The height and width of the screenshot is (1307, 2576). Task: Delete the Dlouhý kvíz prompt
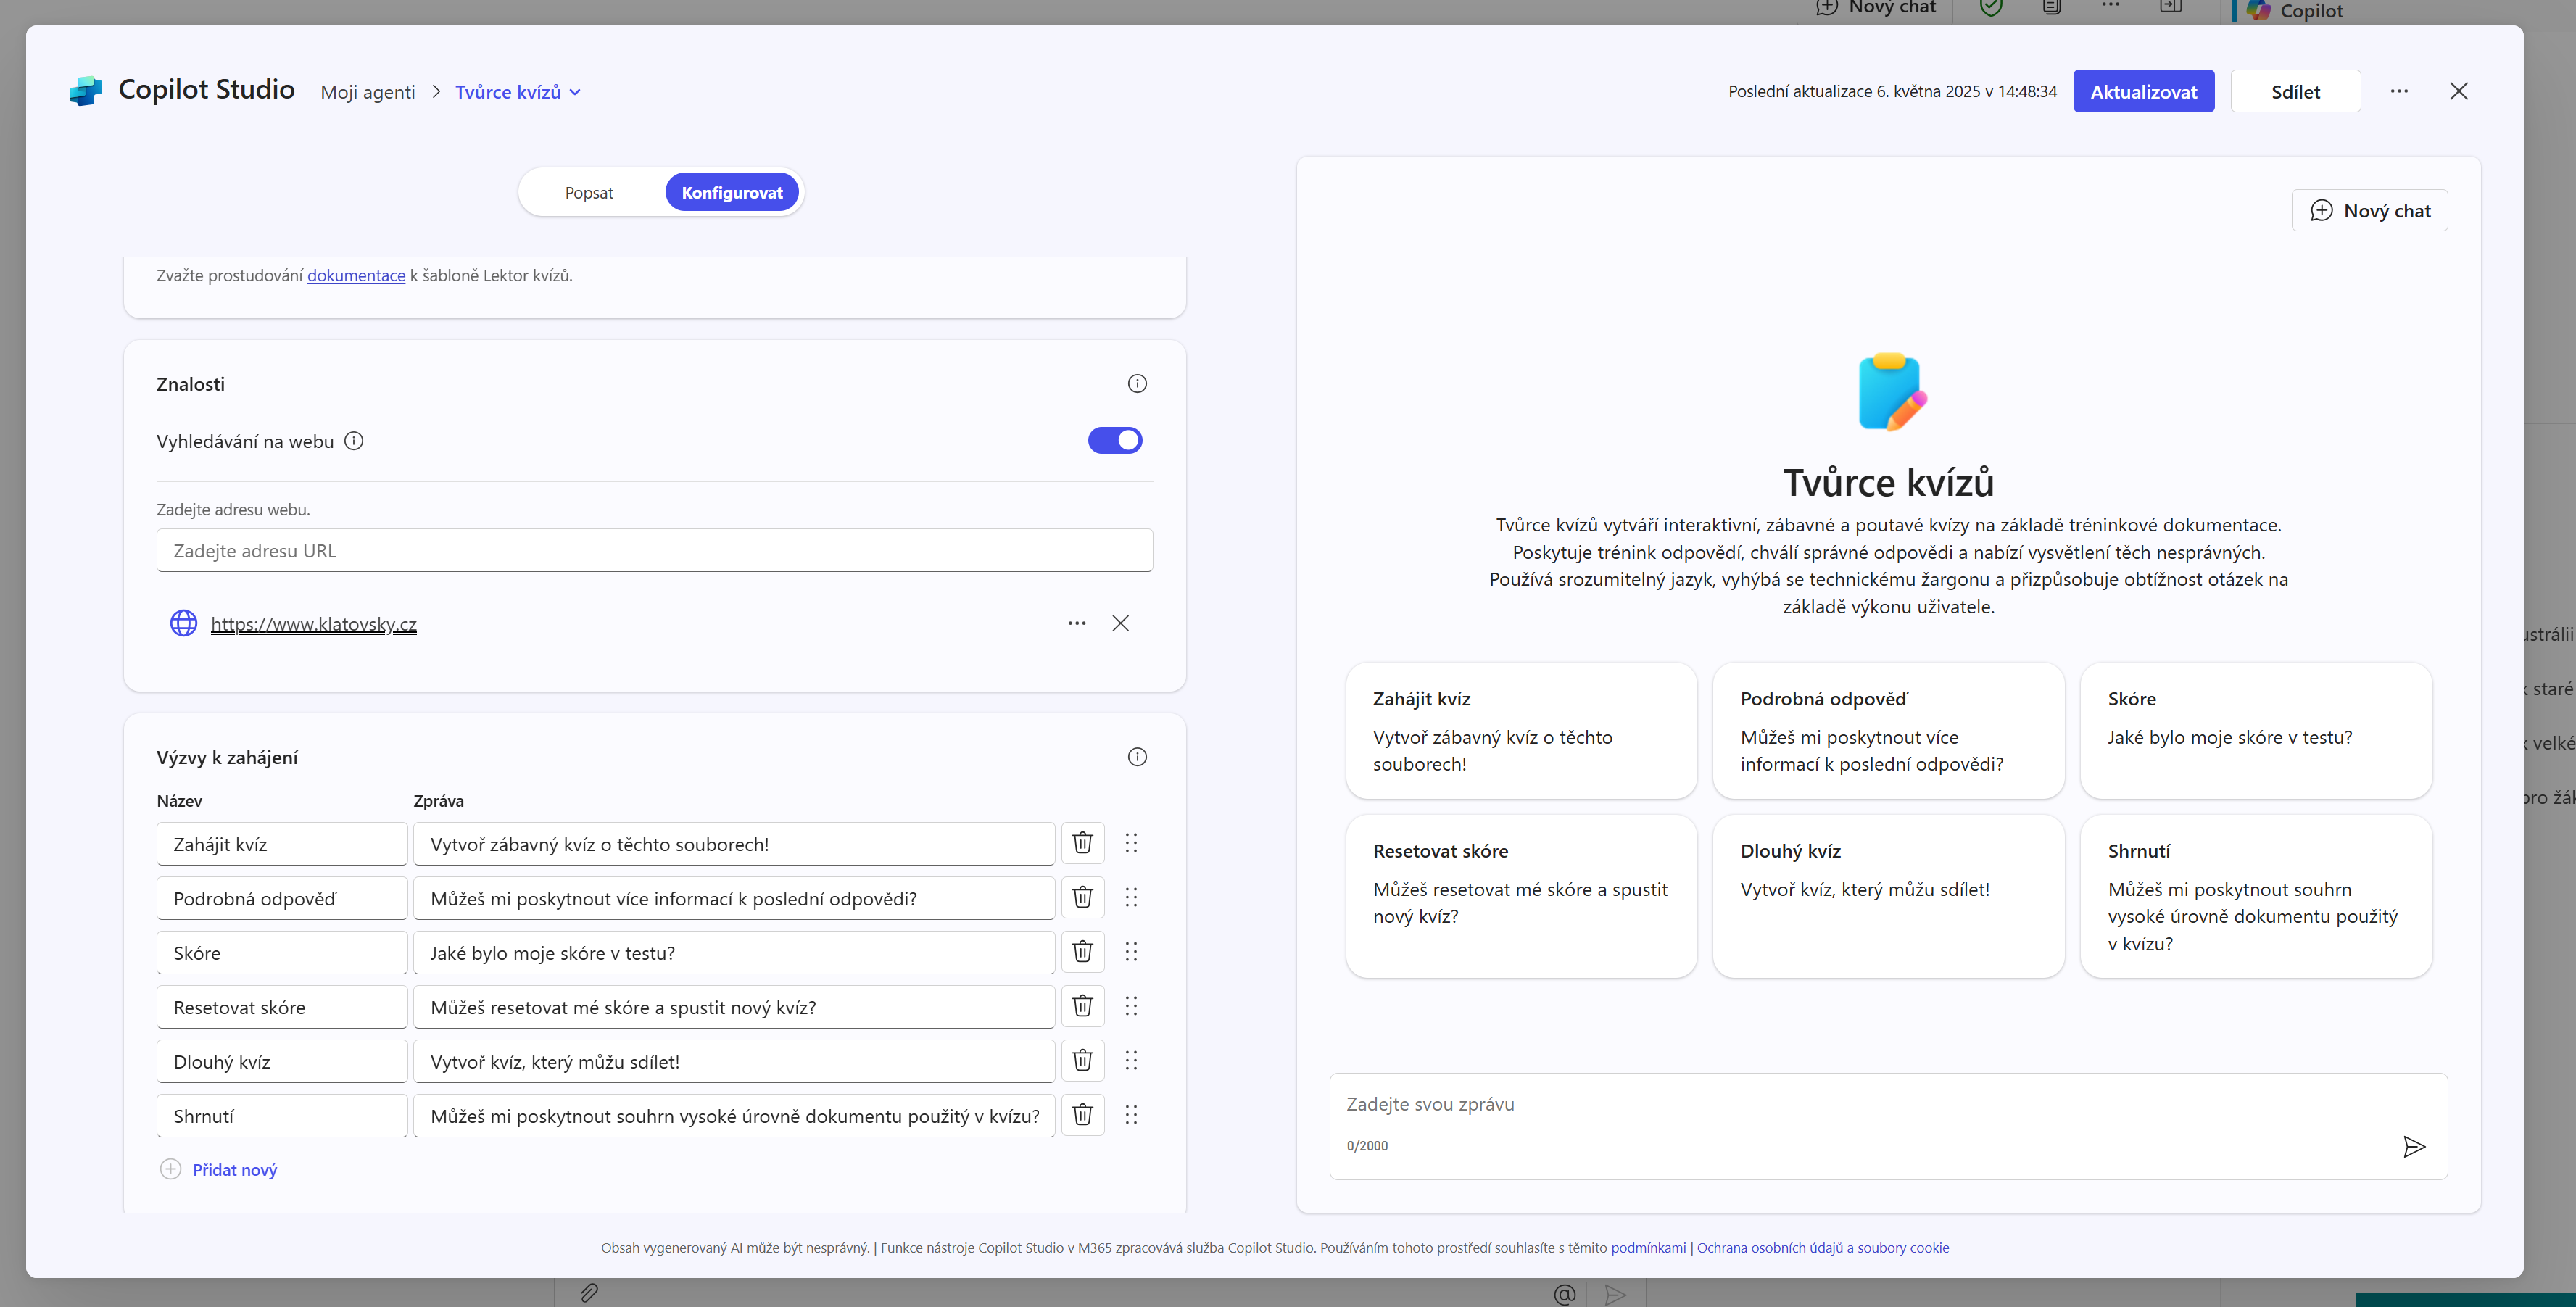[1082, 1061]
